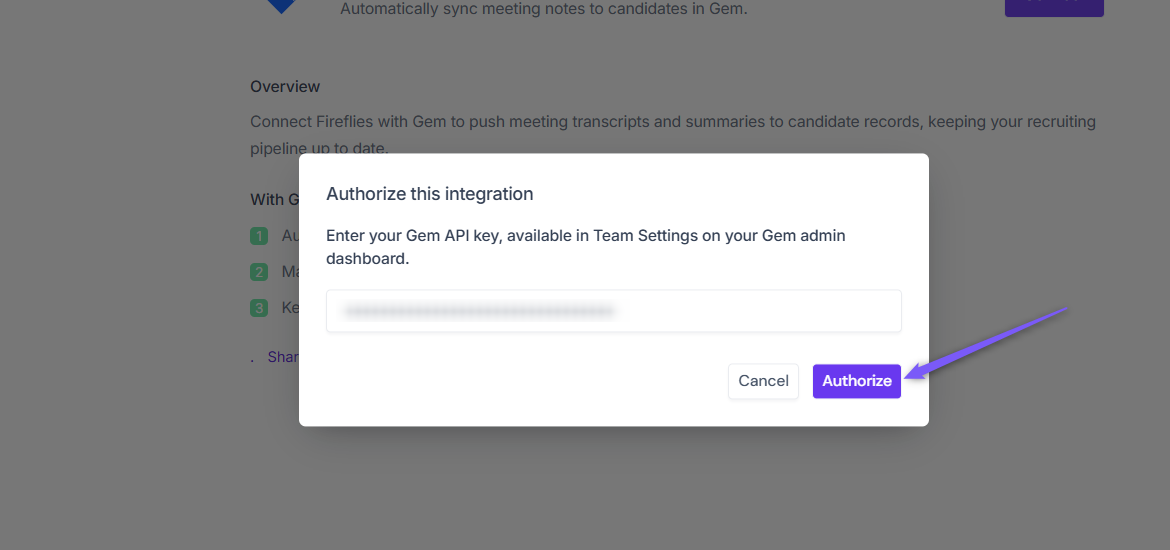Focus the Gem API key input field
Viewport: 1170px width, 550px height.
[x=613, y=311]
